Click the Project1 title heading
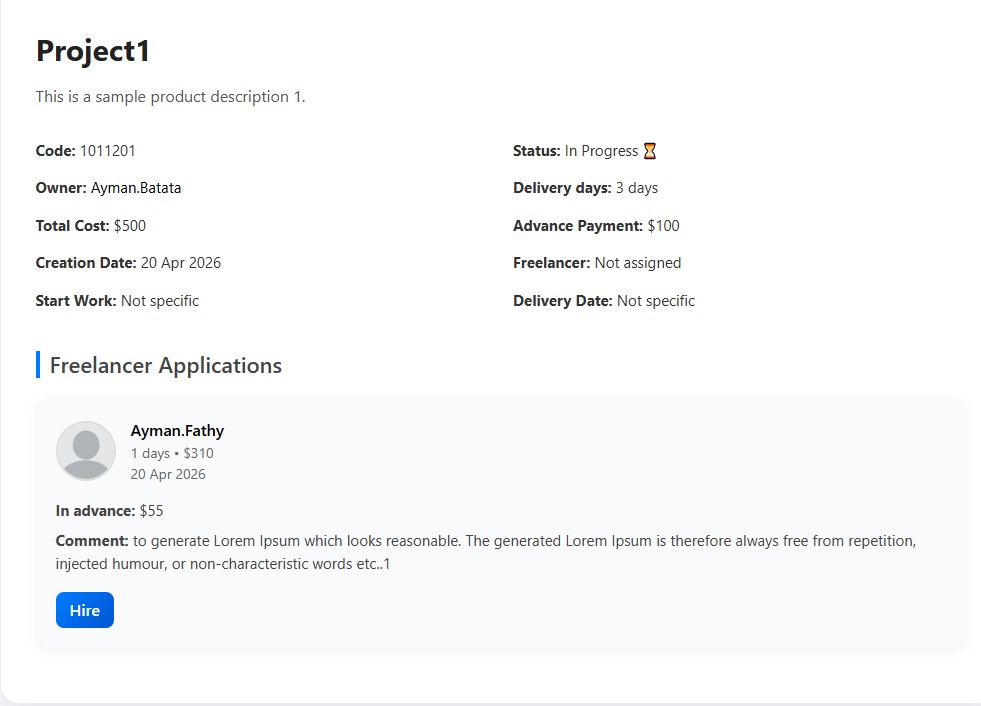This screenshot has height=706, width=981. click(93, 51)
